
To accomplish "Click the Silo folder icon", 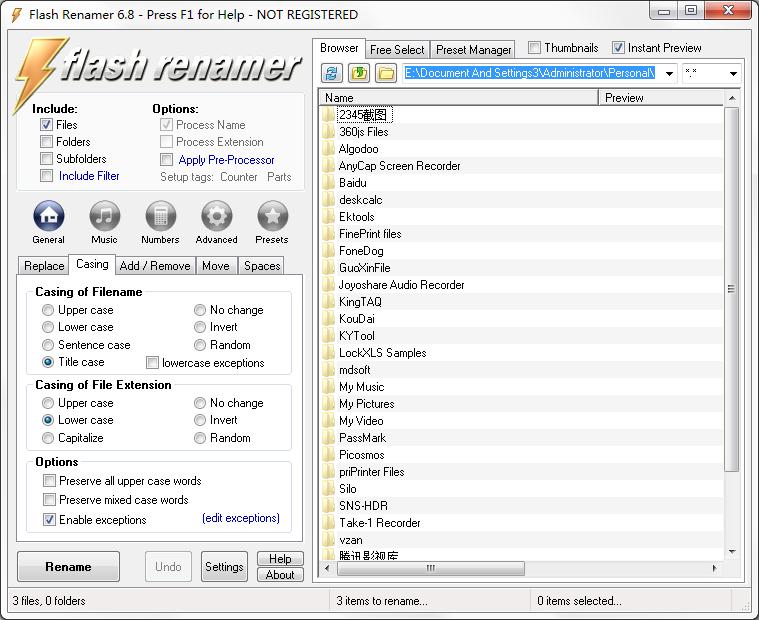I will (x=329, y=489).
